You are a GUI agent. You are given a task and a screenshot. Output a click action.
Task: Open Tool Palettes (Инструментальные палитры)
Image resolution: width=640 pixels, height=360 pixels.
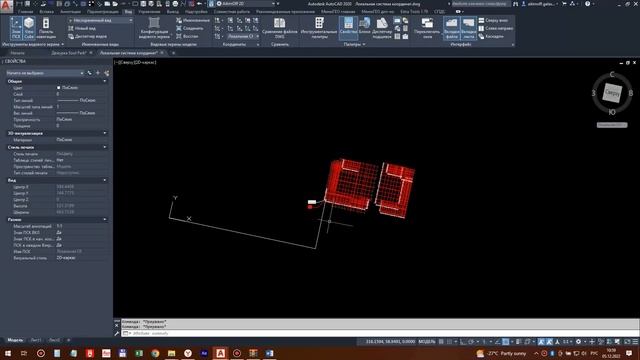[319, 28]
